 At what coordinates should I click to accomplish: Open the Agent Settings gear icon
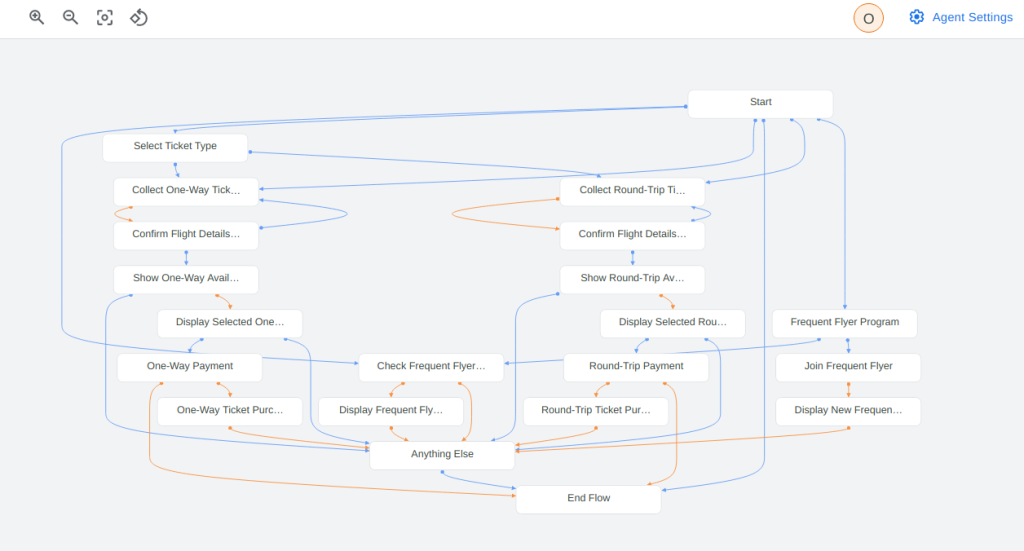coord(917,17)
